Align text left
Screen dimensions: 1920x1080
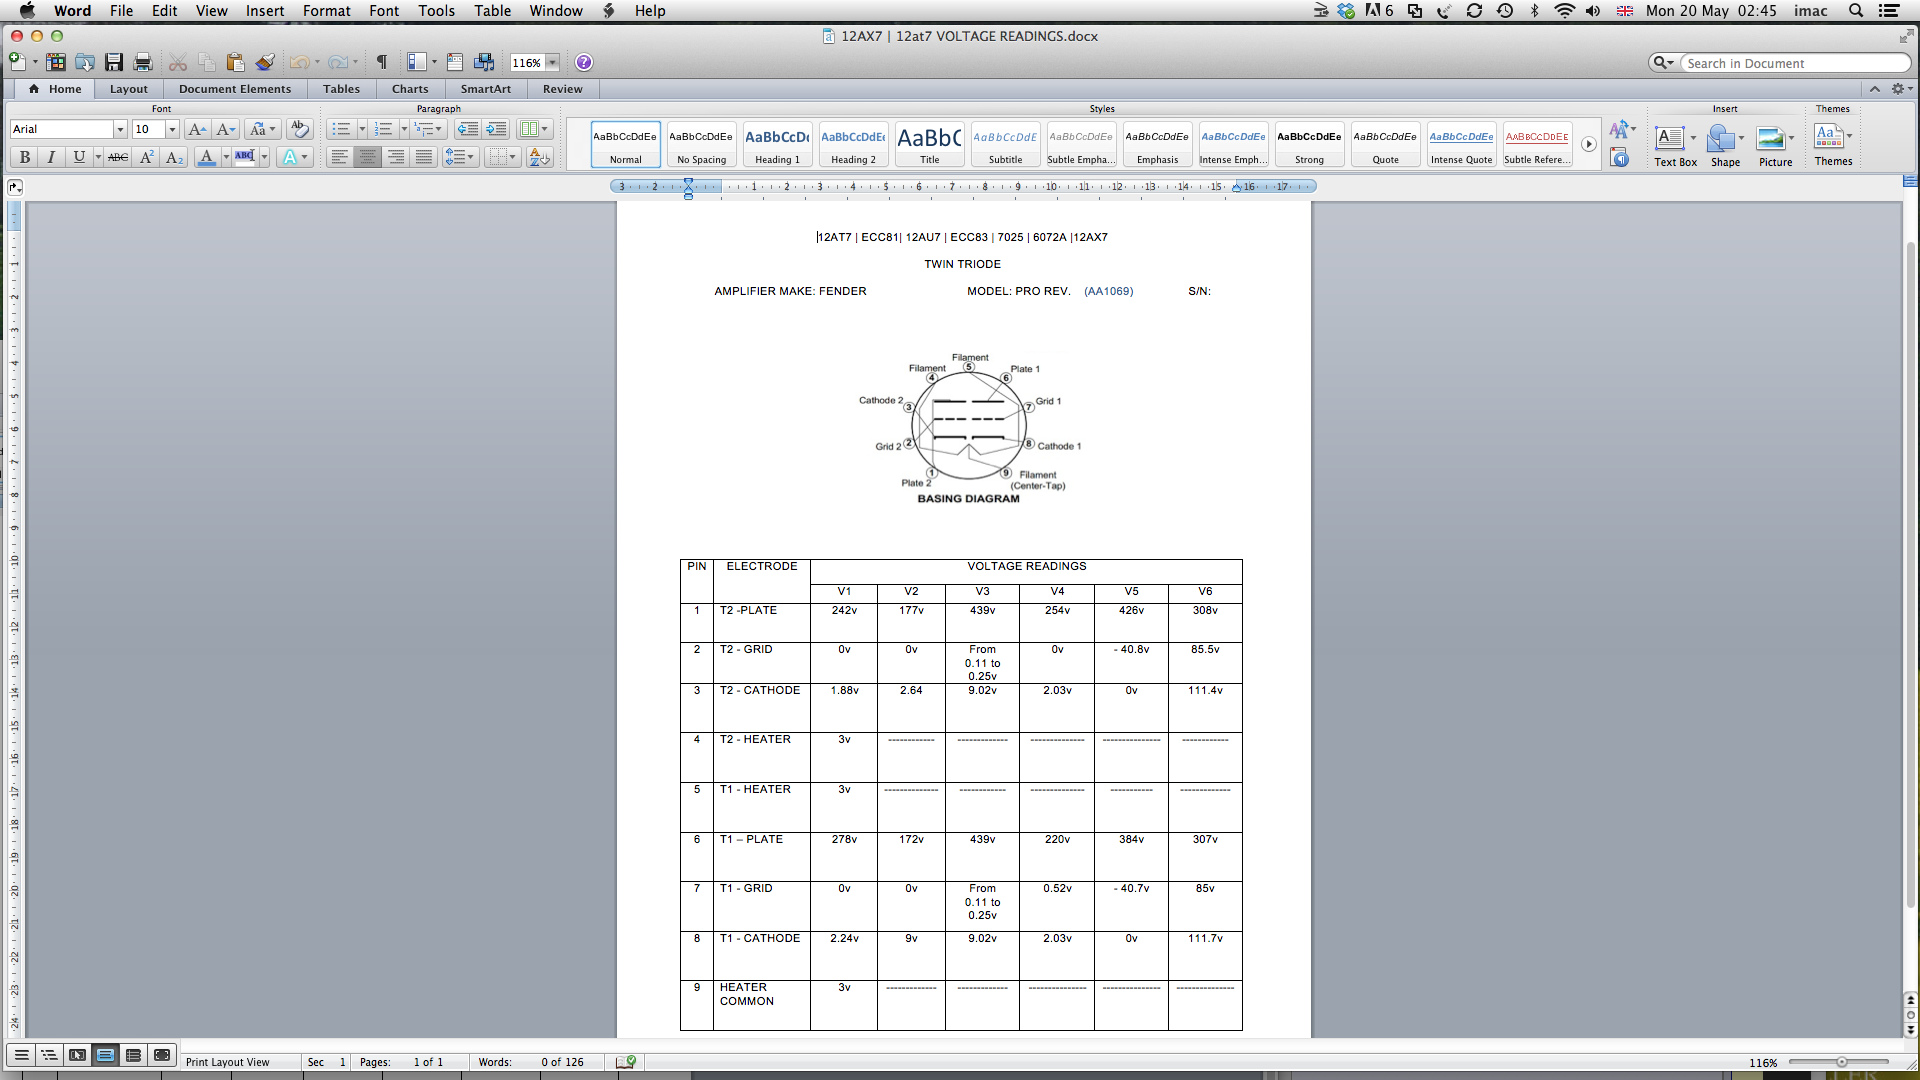[x=340, y=157]
